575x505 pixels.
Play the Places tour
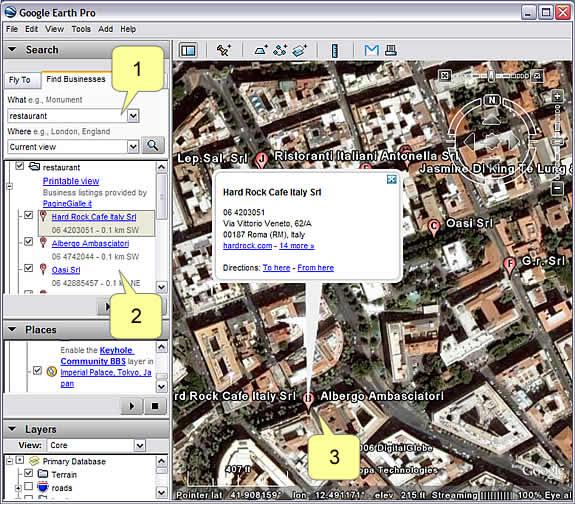(132, 406)
